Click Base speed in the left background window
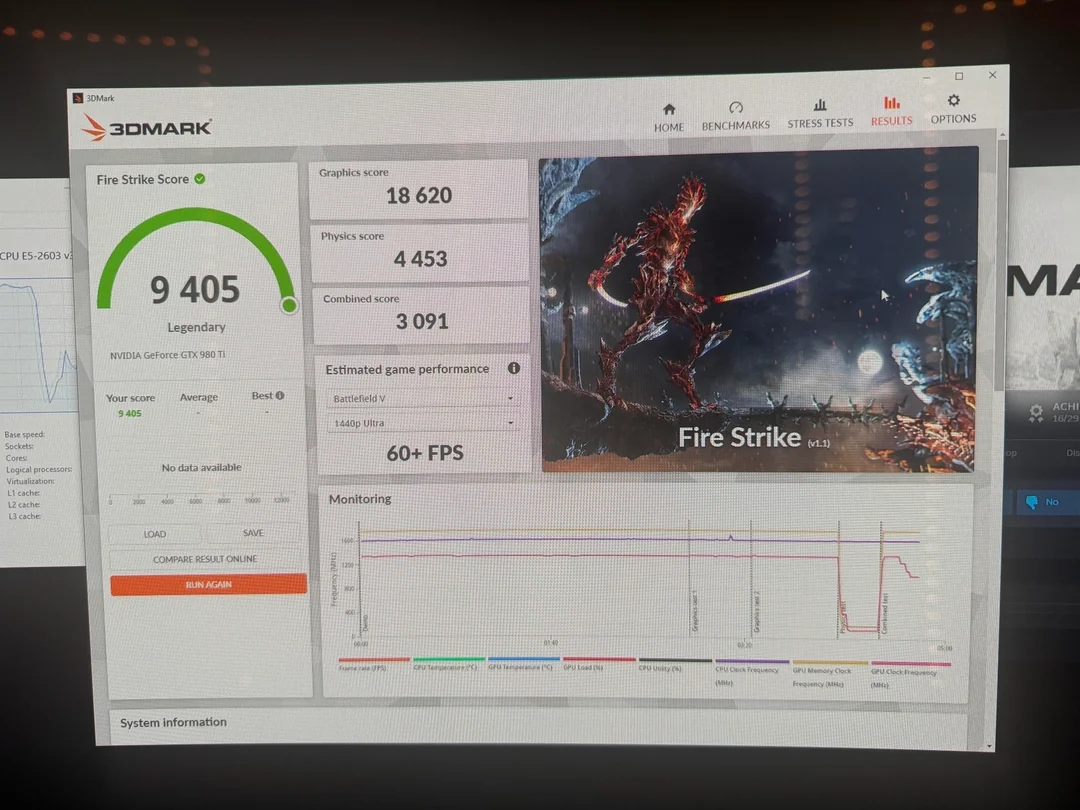The image size is (1080, 810). point(25,435)
